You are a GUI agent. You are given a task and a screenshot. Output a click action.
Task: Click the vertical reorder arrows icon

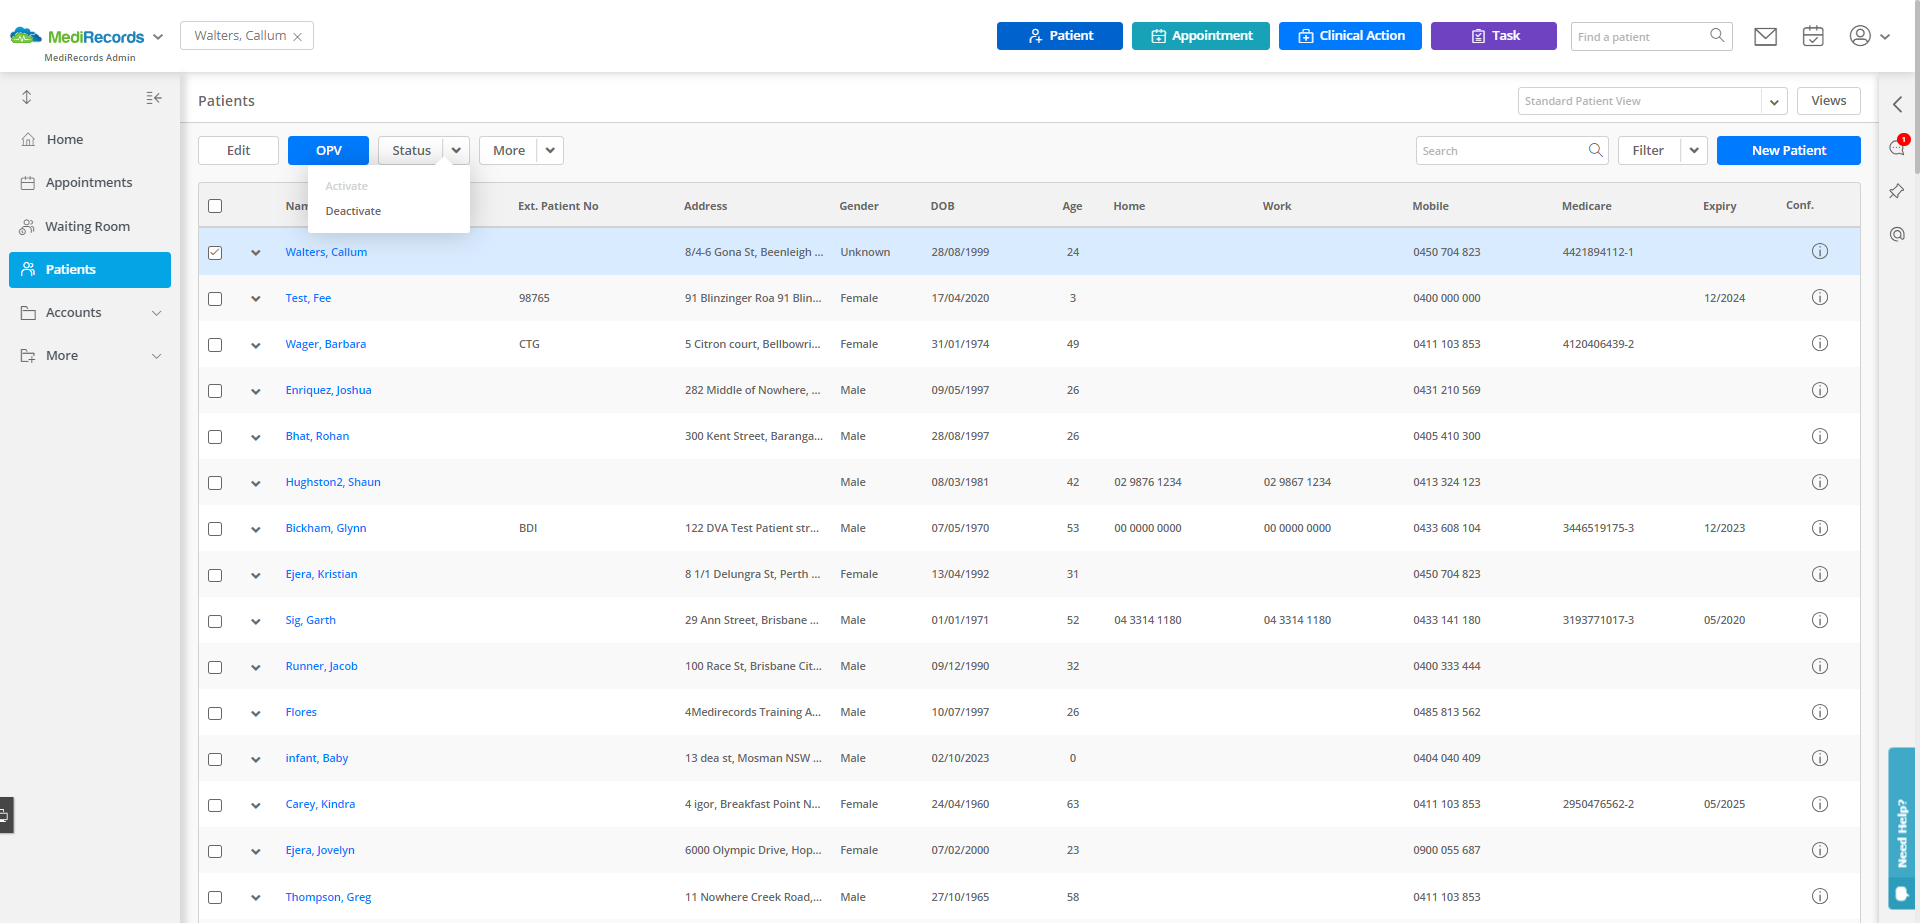27,97
